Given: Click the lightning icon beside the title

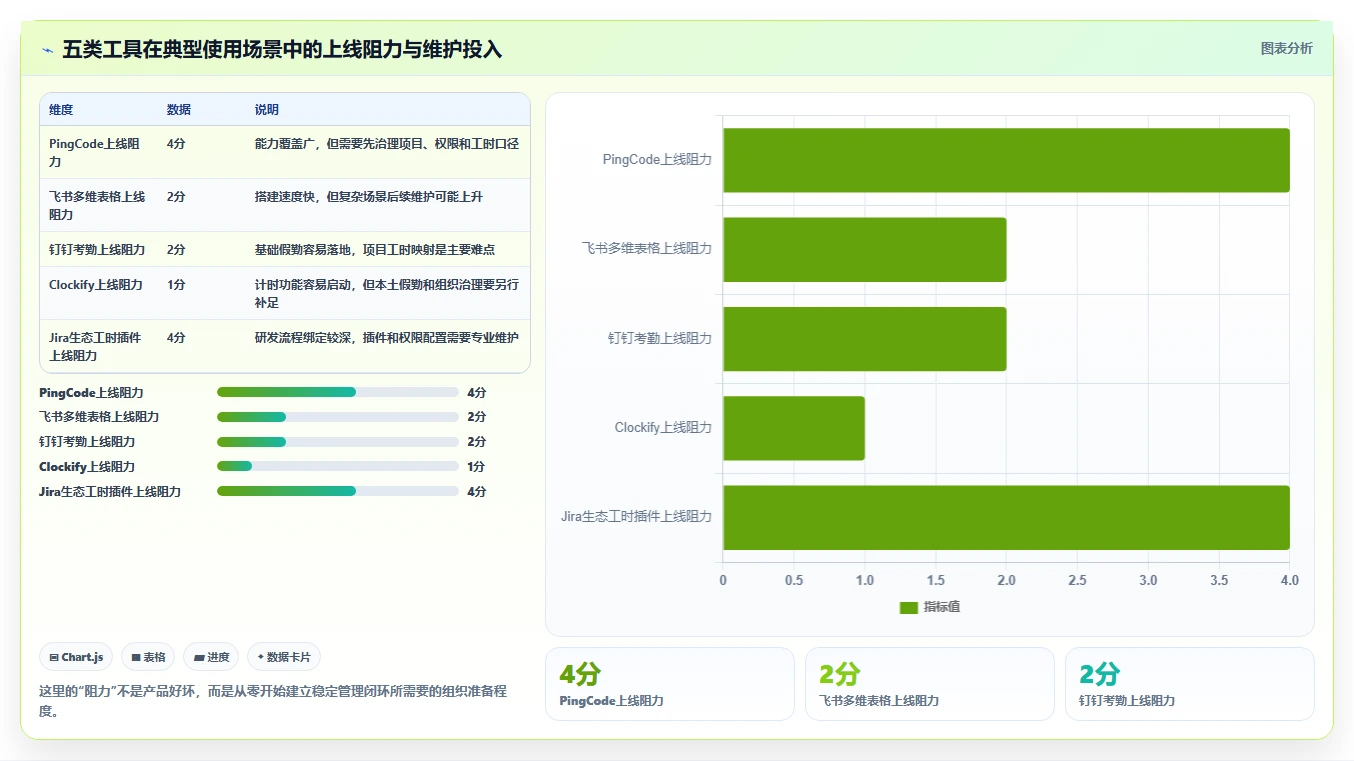Looking at the screenshot, I should (x=47, y=50).
